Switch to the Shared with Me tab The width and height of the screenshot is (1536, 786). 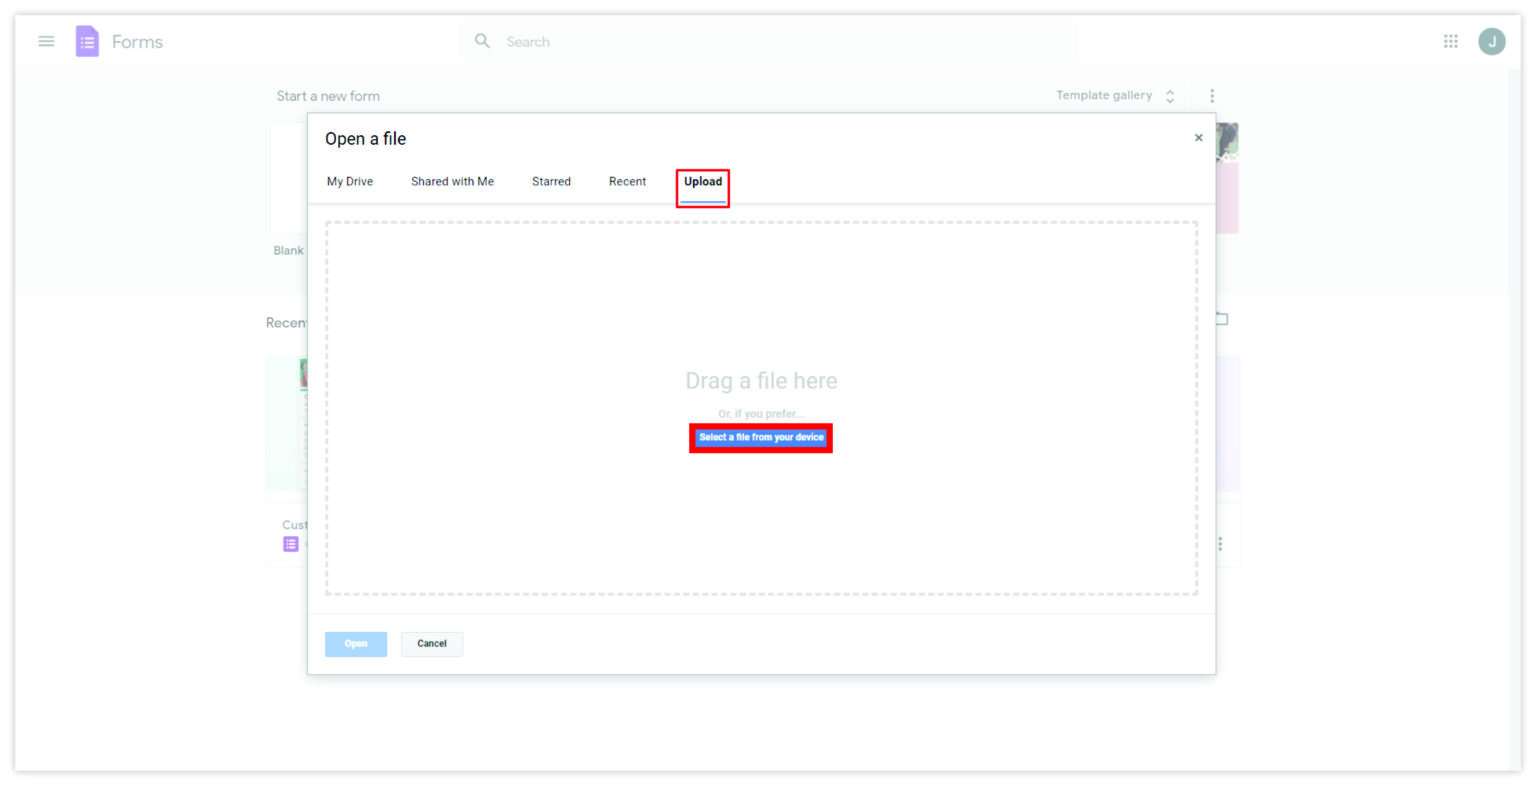point(452,181)
